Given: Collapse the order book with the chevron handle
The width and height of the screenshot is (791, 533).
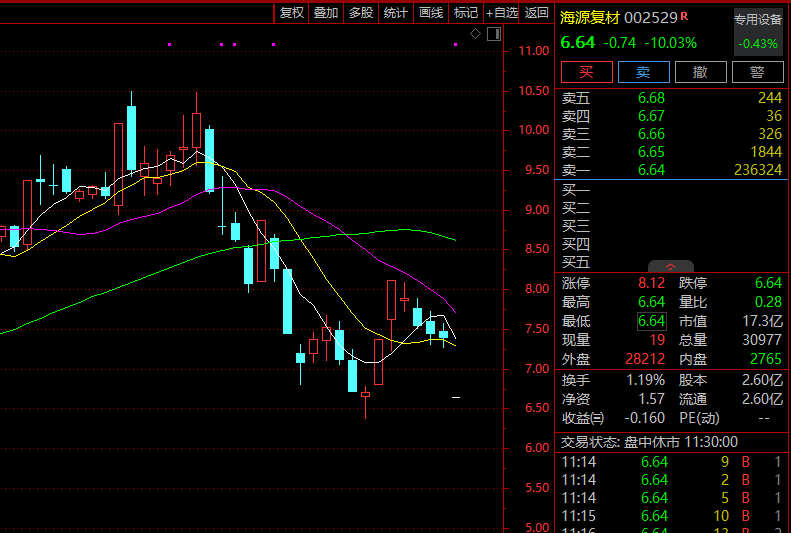Looking at the screenshot, I should [671, 267].
